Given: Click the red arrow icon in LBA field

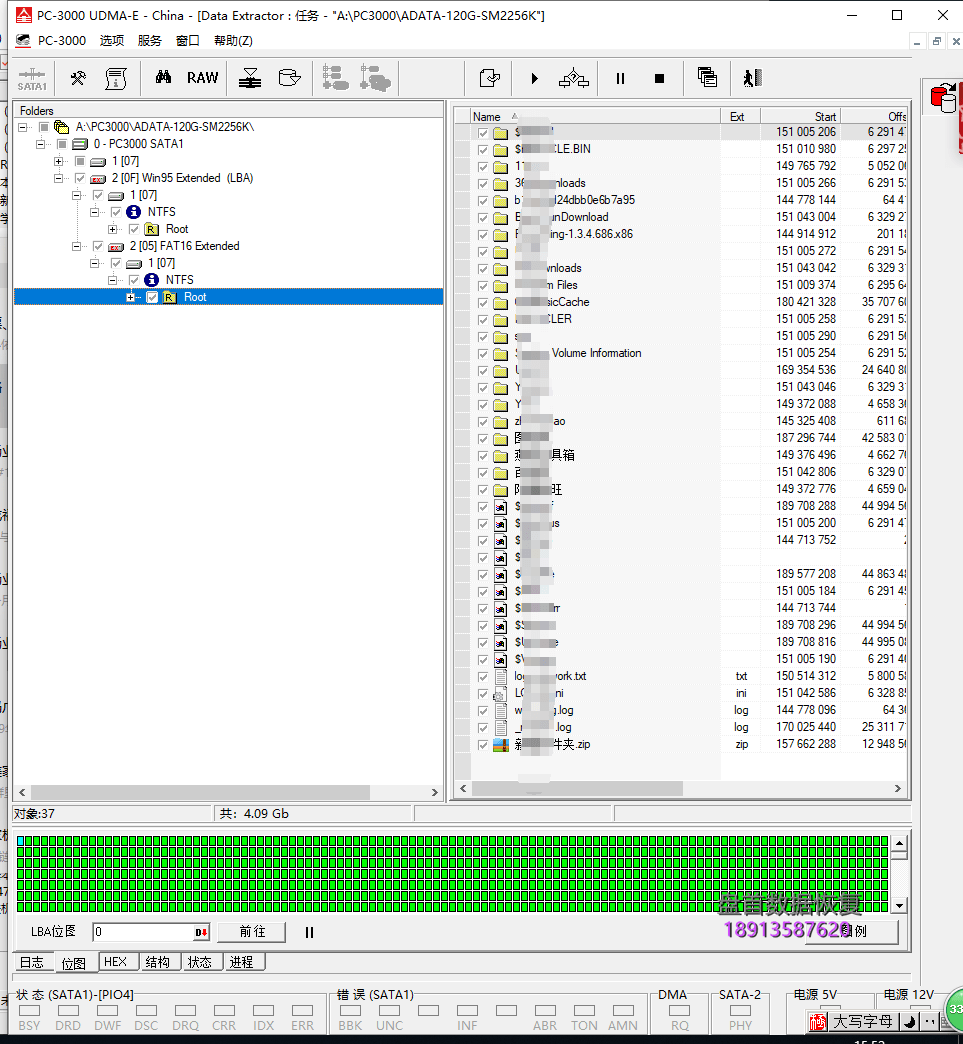Looking at the screenshot, I should [x=200, y=932].
